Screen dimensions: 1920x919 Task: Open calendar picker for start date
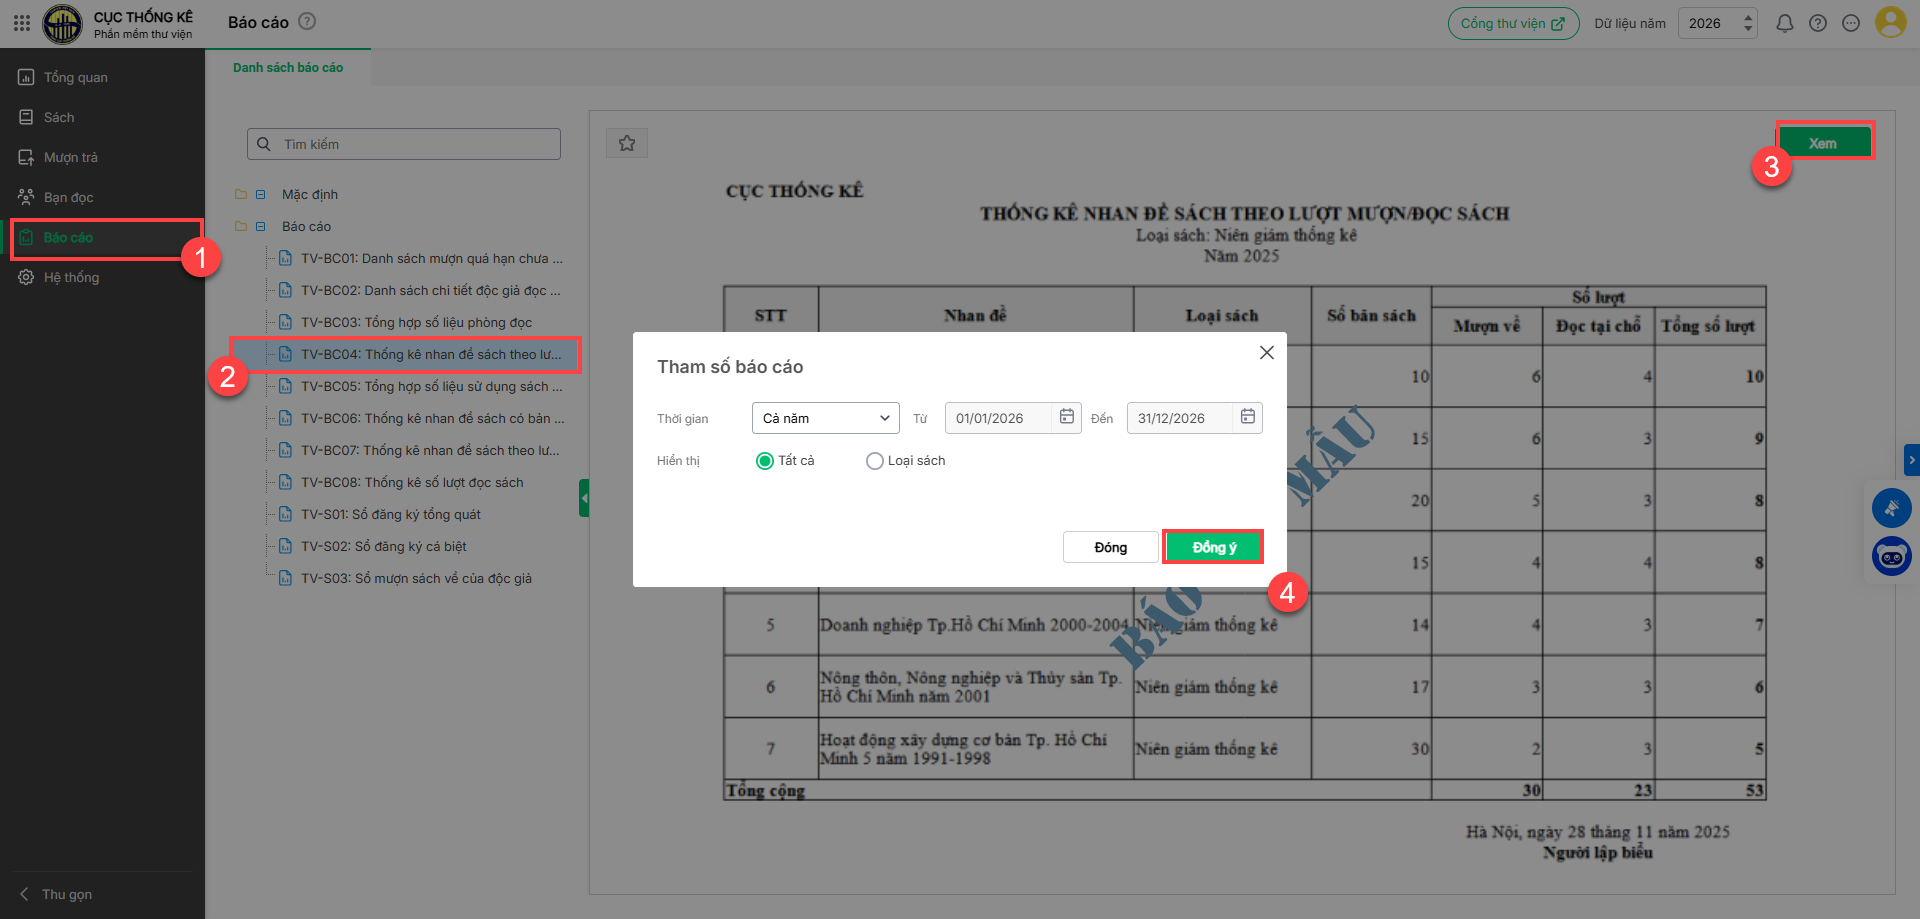point(1067,417)
